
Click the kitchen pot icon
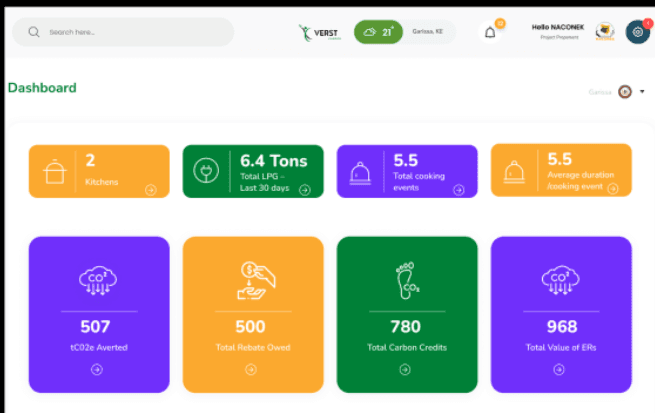point(54,172)
